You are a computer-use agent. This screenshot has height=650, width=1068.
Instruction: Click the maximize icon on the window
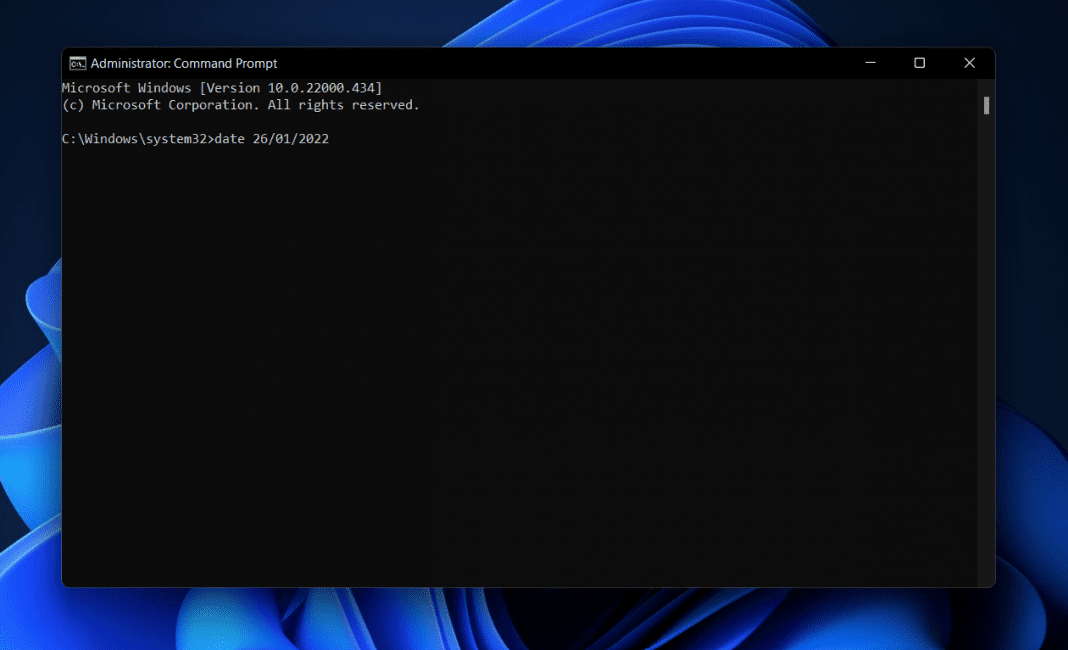tap(919, 63)
